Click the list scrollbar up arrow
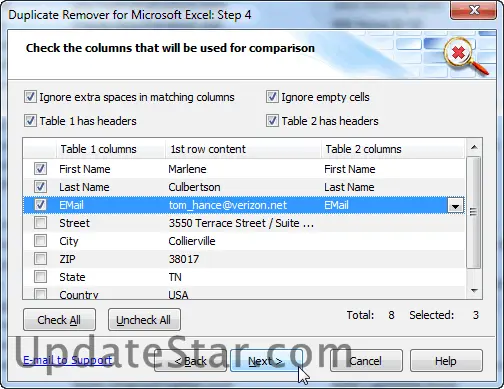This screenshot has height=389, width=504. pyautogui.click(x=474, y=147)
